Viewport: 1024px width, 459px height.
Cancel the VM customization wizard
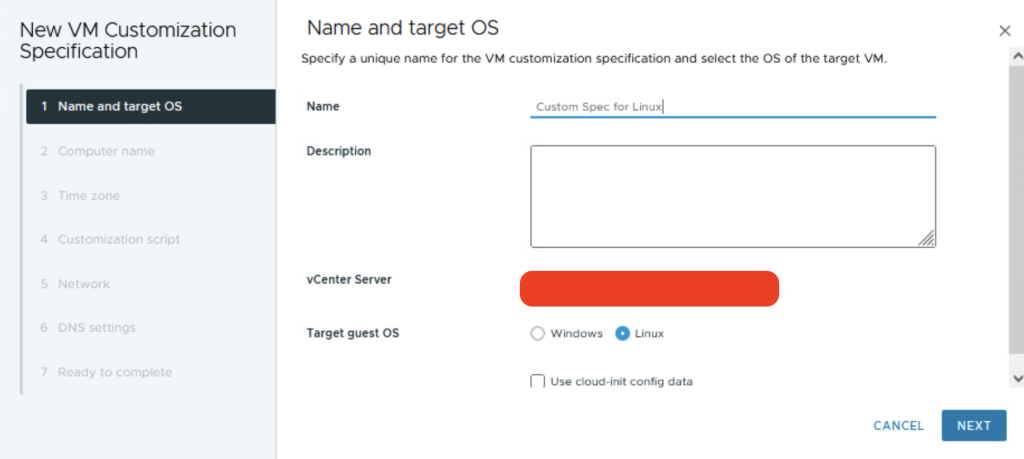click(x=898, y=425)
